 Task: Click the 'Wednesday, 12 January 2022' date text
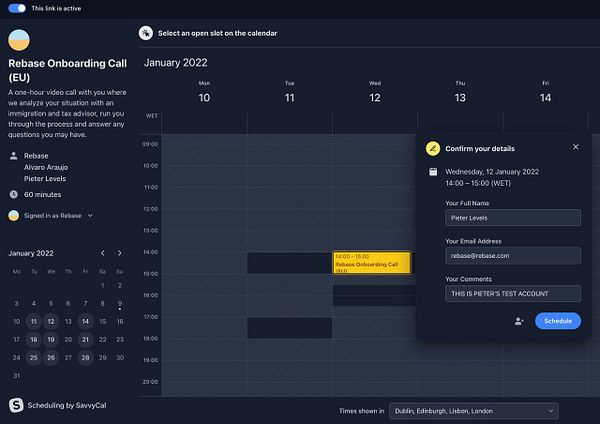click(x=492, y=172)
